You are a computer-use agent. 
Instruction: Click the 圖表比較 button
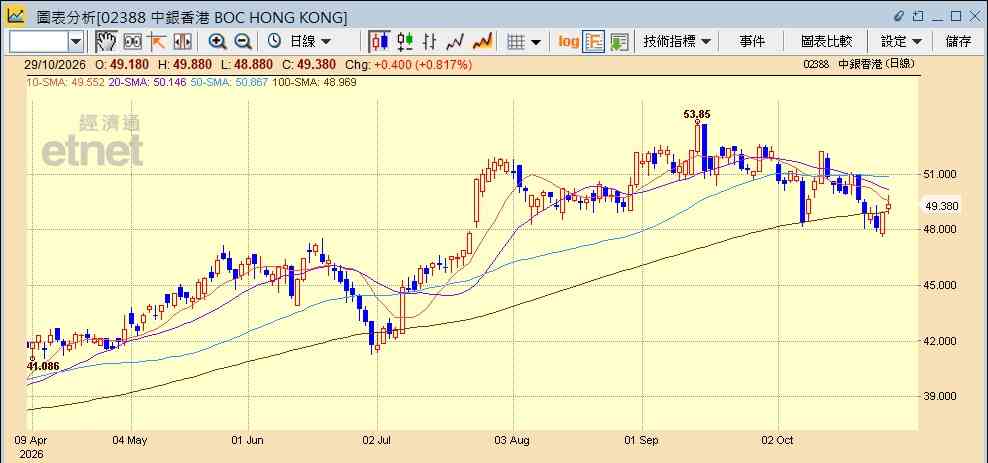pos(827,42)
